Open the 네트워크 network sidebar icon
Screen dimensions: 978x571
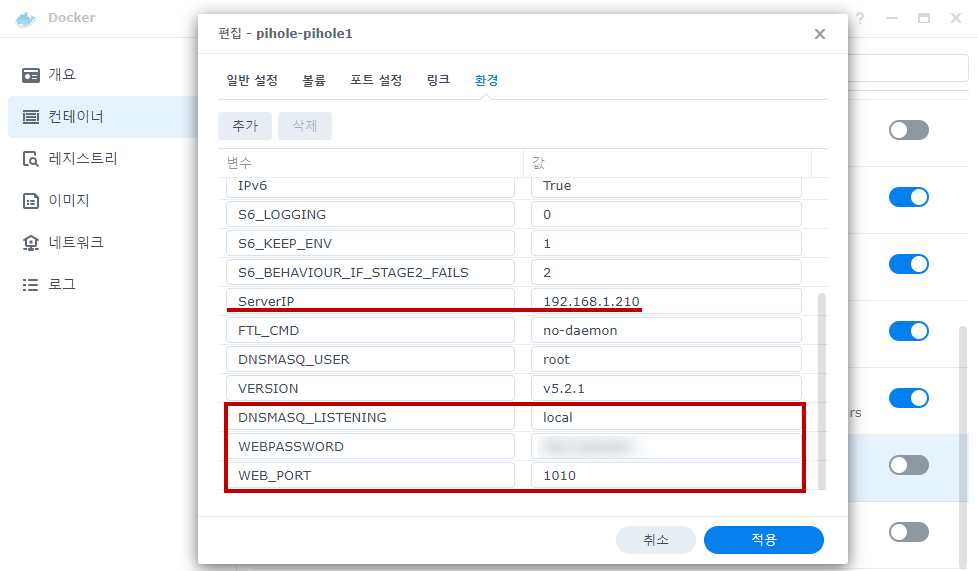[31, 242]
